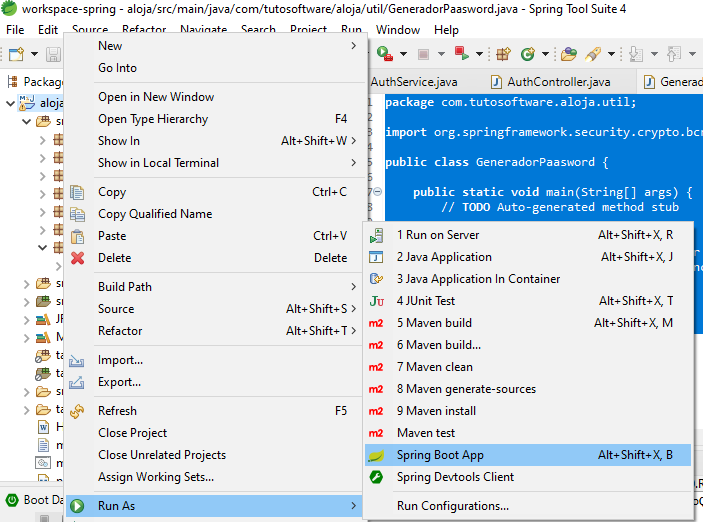Click the JUnit Test icon
Viewport: 703px width, 522px height.
click(376, 301)
